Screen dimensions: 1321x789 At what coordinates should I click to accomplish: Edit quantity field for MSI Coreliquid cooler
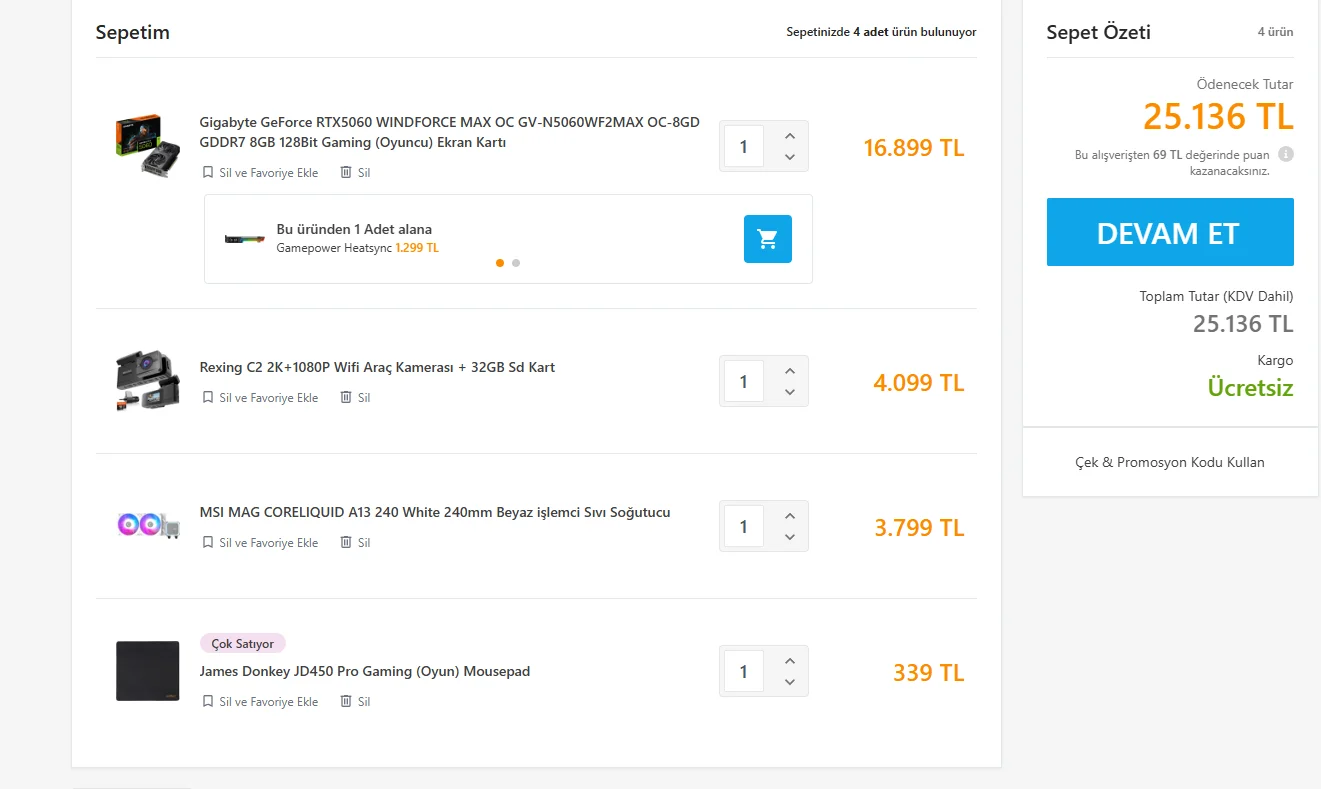click(743, 526)
